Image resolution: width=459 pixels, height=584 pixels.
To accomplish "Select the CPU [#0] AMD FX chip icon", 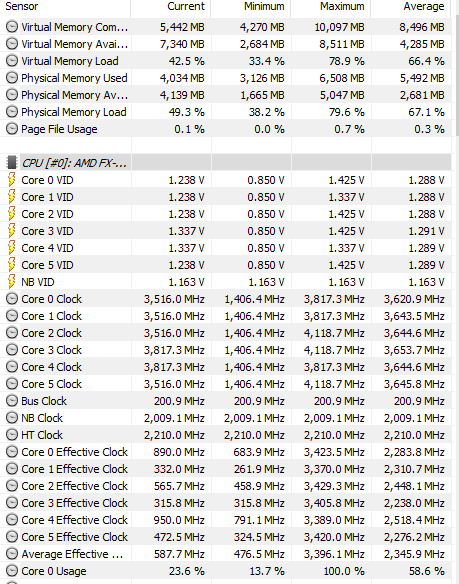I will pyautogui.click(x=12, y=163).
